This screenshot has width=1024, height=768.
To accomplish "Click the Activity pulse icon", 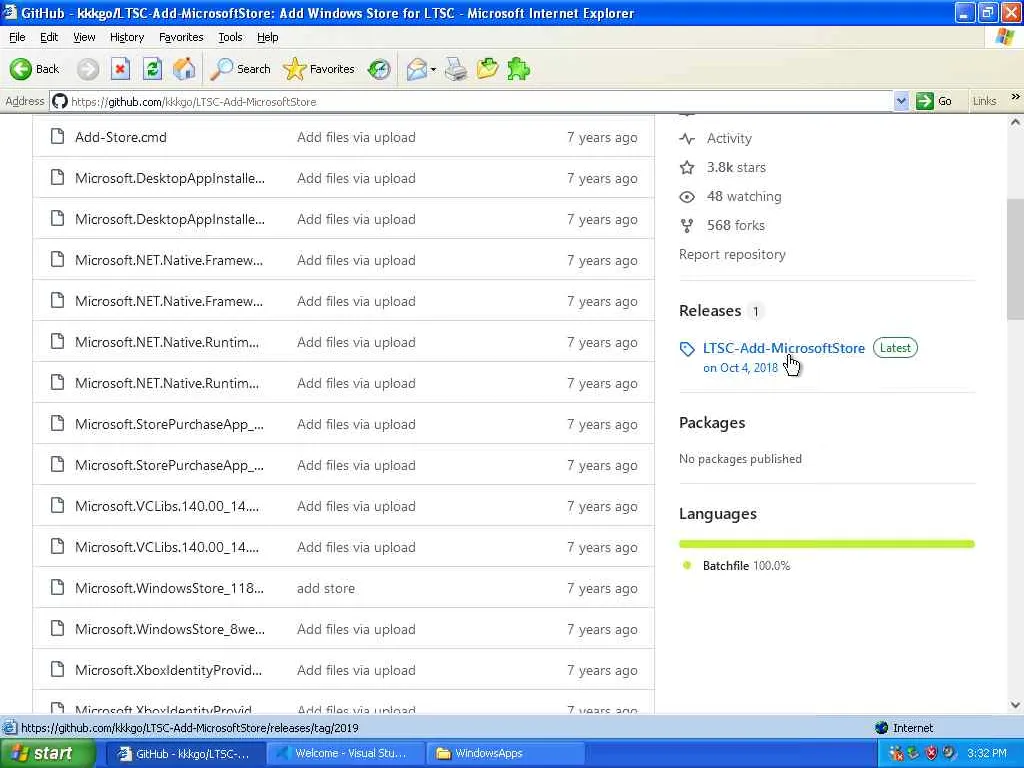I will click(687, 138).
